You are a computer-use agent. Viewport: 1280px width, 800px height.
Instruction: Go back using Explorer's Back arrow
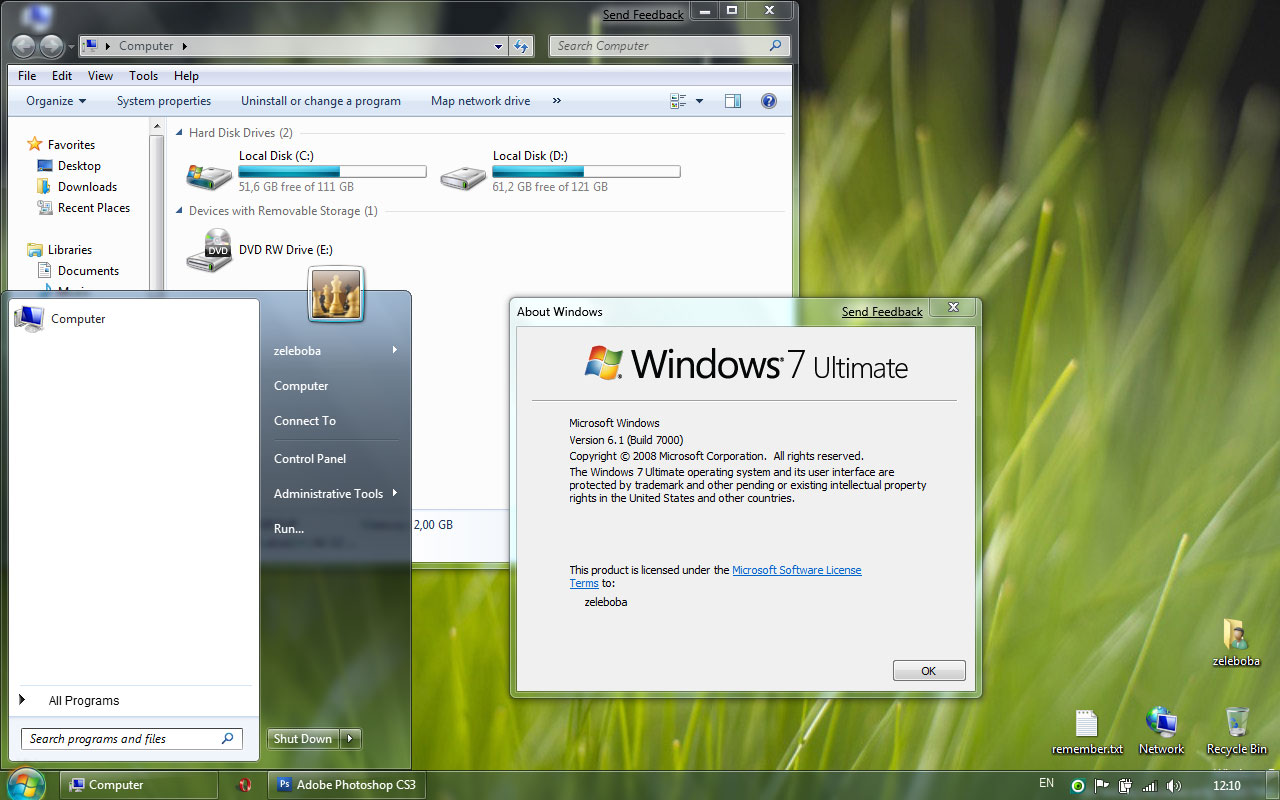24,46
